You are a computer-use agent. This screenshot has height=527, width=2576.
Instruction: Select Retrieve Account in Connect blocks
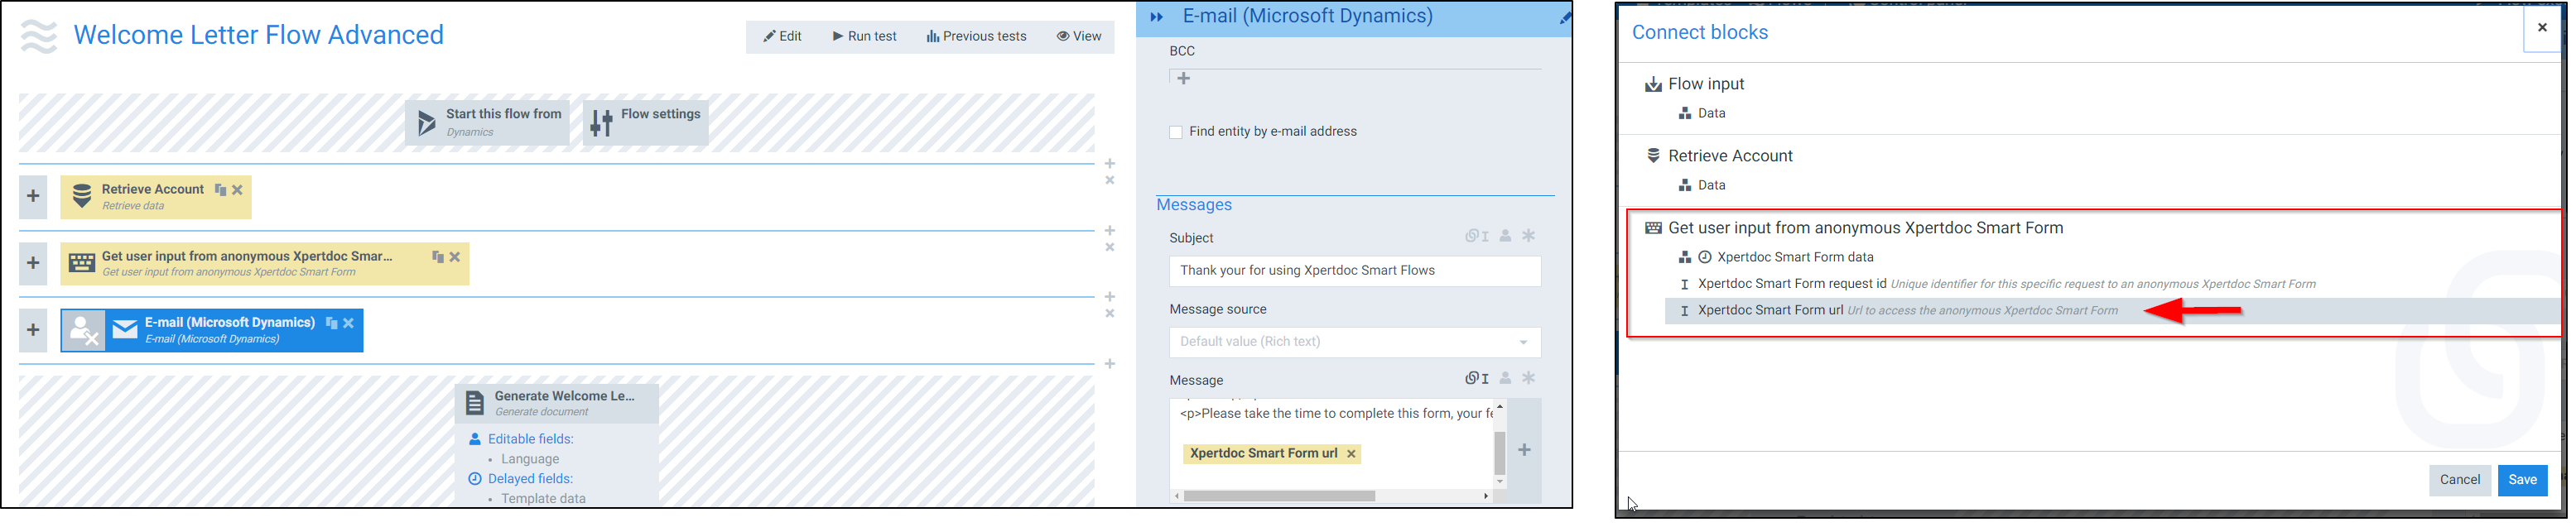[x=1730, y=156]
